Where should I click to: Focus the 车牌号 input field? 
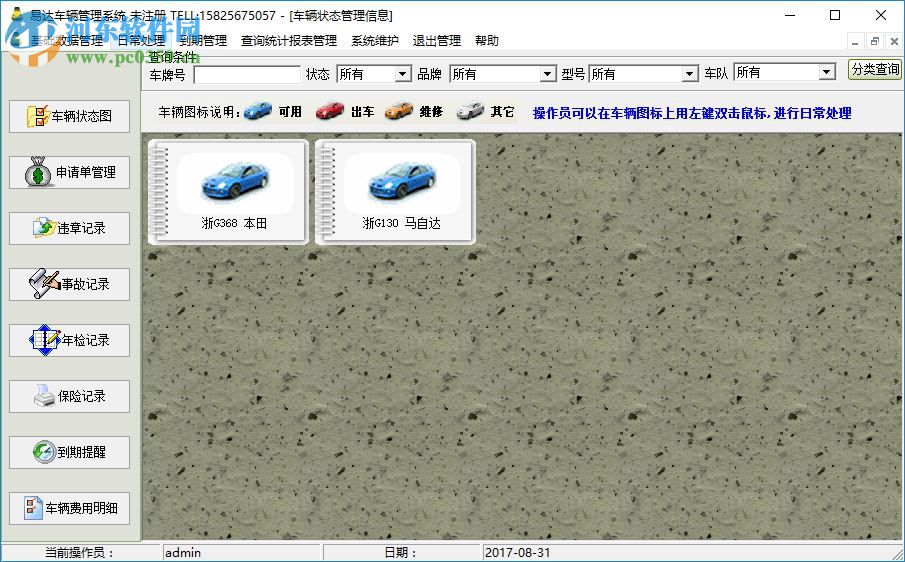pos(247,74)
